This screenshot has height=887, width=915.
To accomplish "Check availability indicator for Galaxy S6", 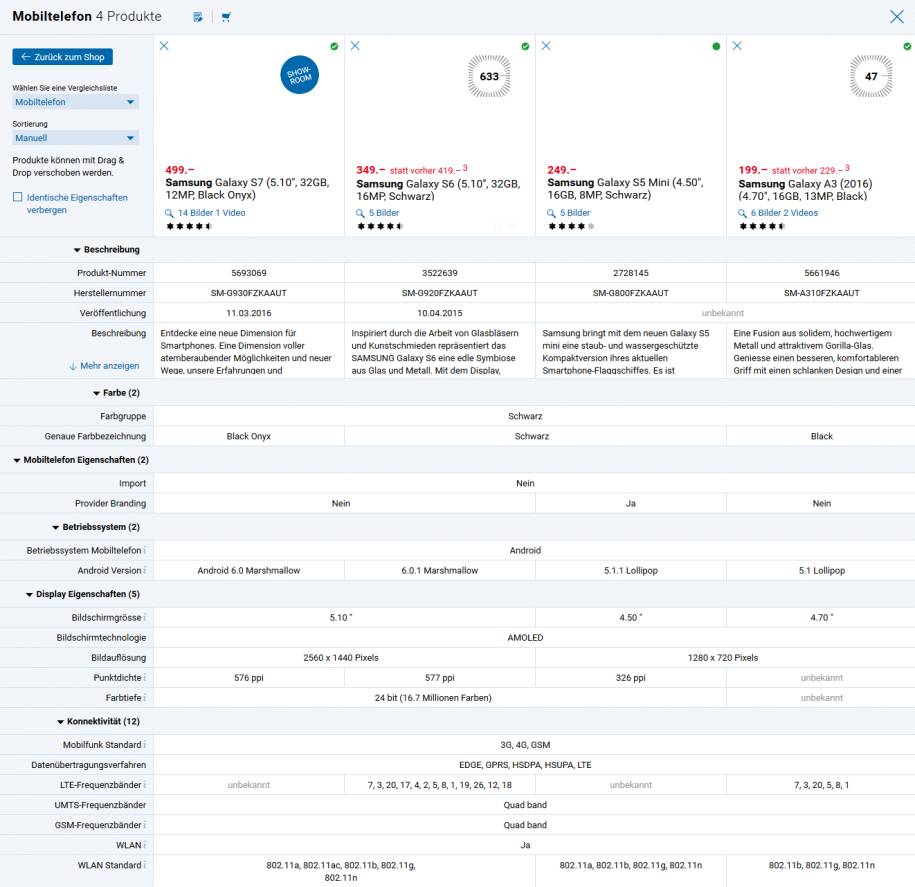I will point(525,46).
